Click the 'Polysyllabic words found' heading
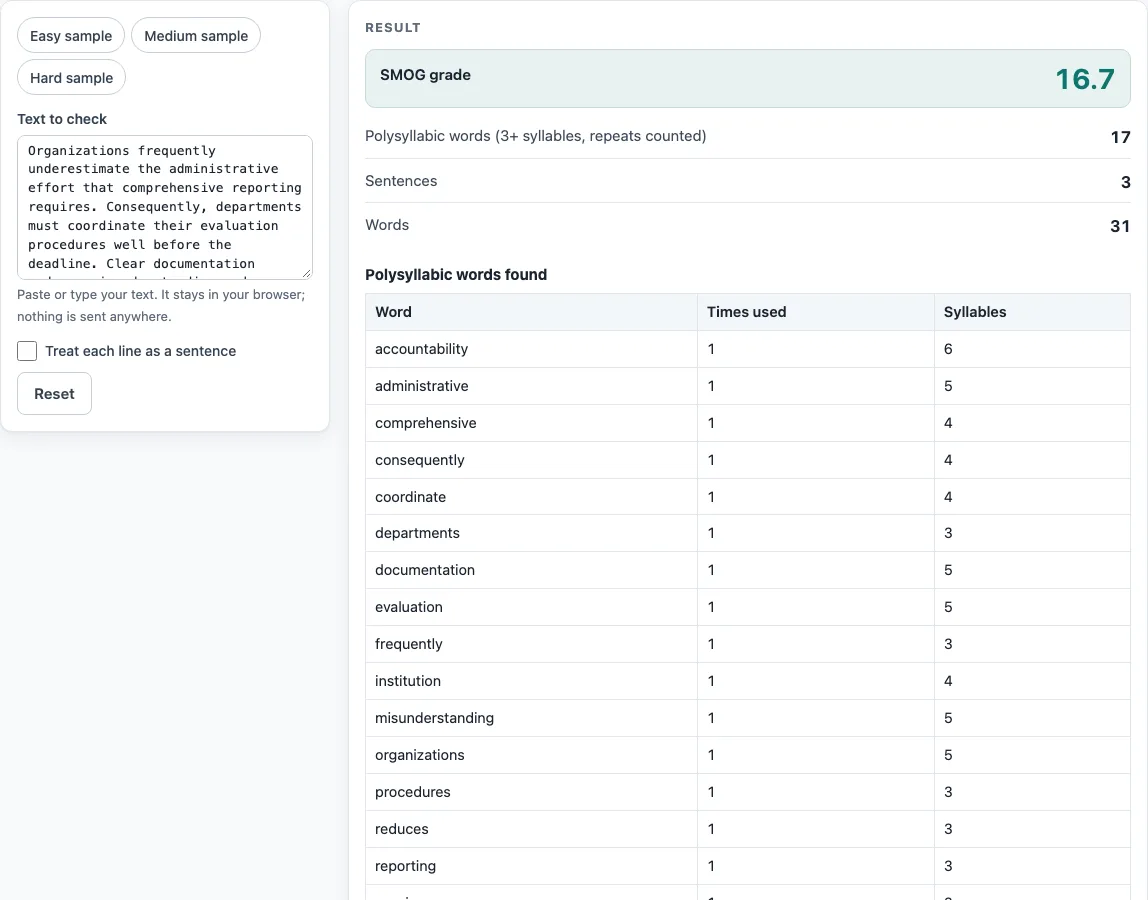 (x=456, y=275)
